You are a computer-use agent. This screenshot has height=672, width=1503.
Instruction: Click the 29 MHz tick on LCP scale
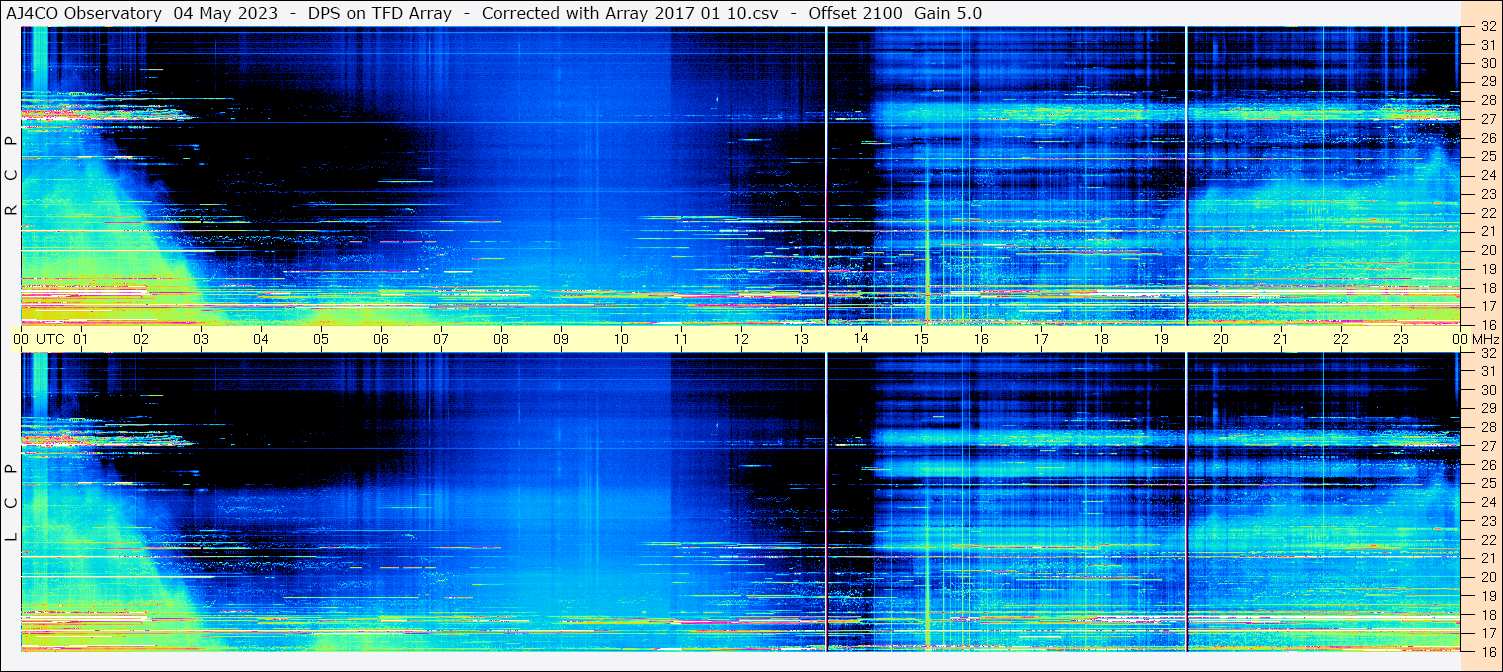pos(1487,409)
